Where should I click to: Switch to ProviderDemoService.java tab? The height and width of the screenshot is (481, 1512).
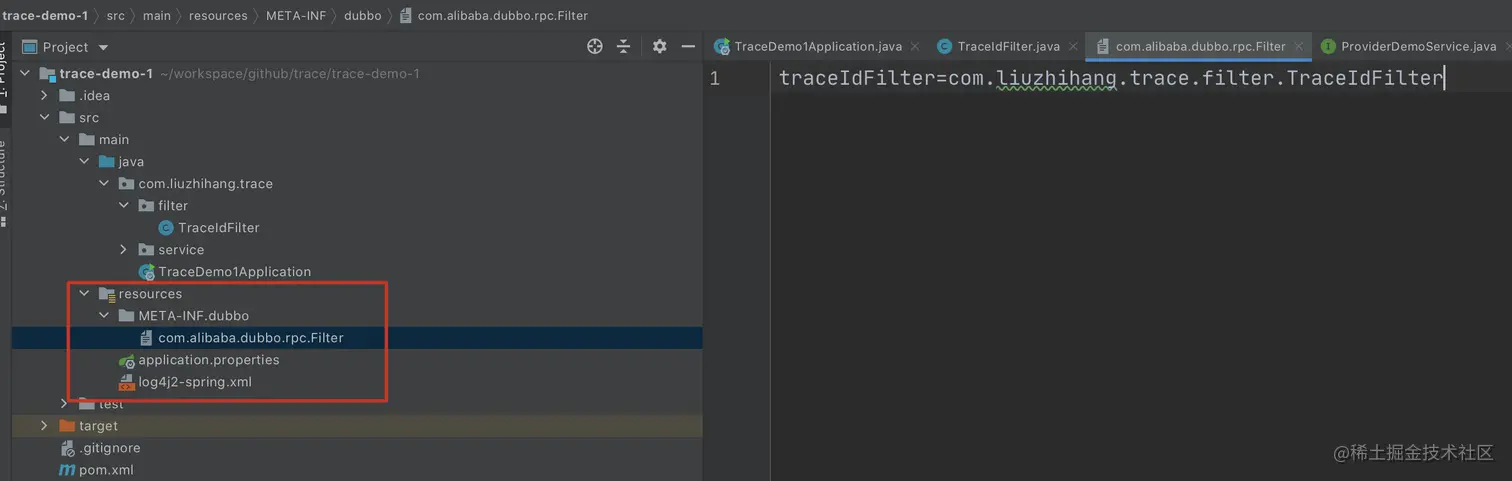(x=1418, y=46)
